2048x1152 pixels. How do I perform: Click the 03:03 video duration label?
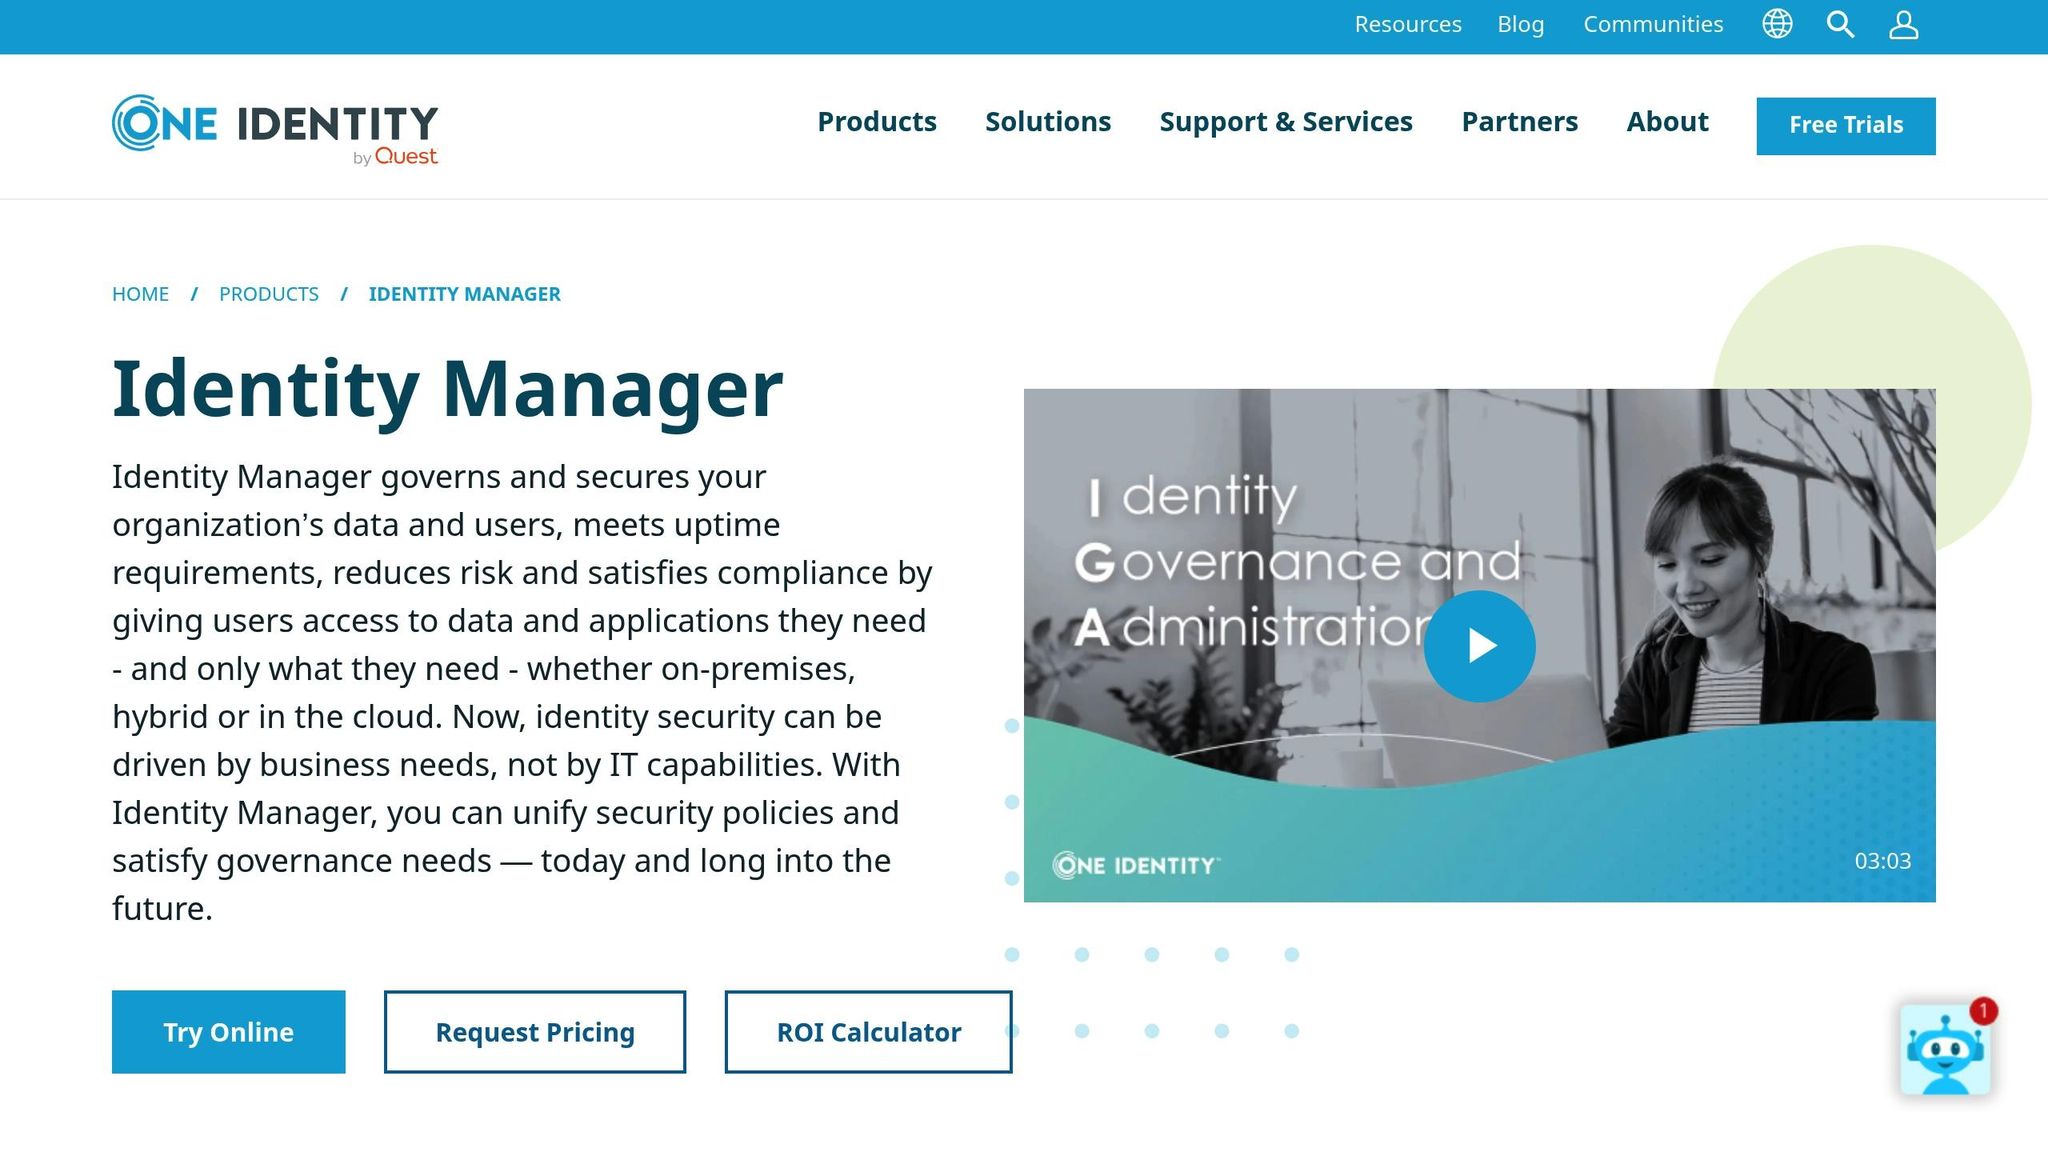click(1882, 861)
